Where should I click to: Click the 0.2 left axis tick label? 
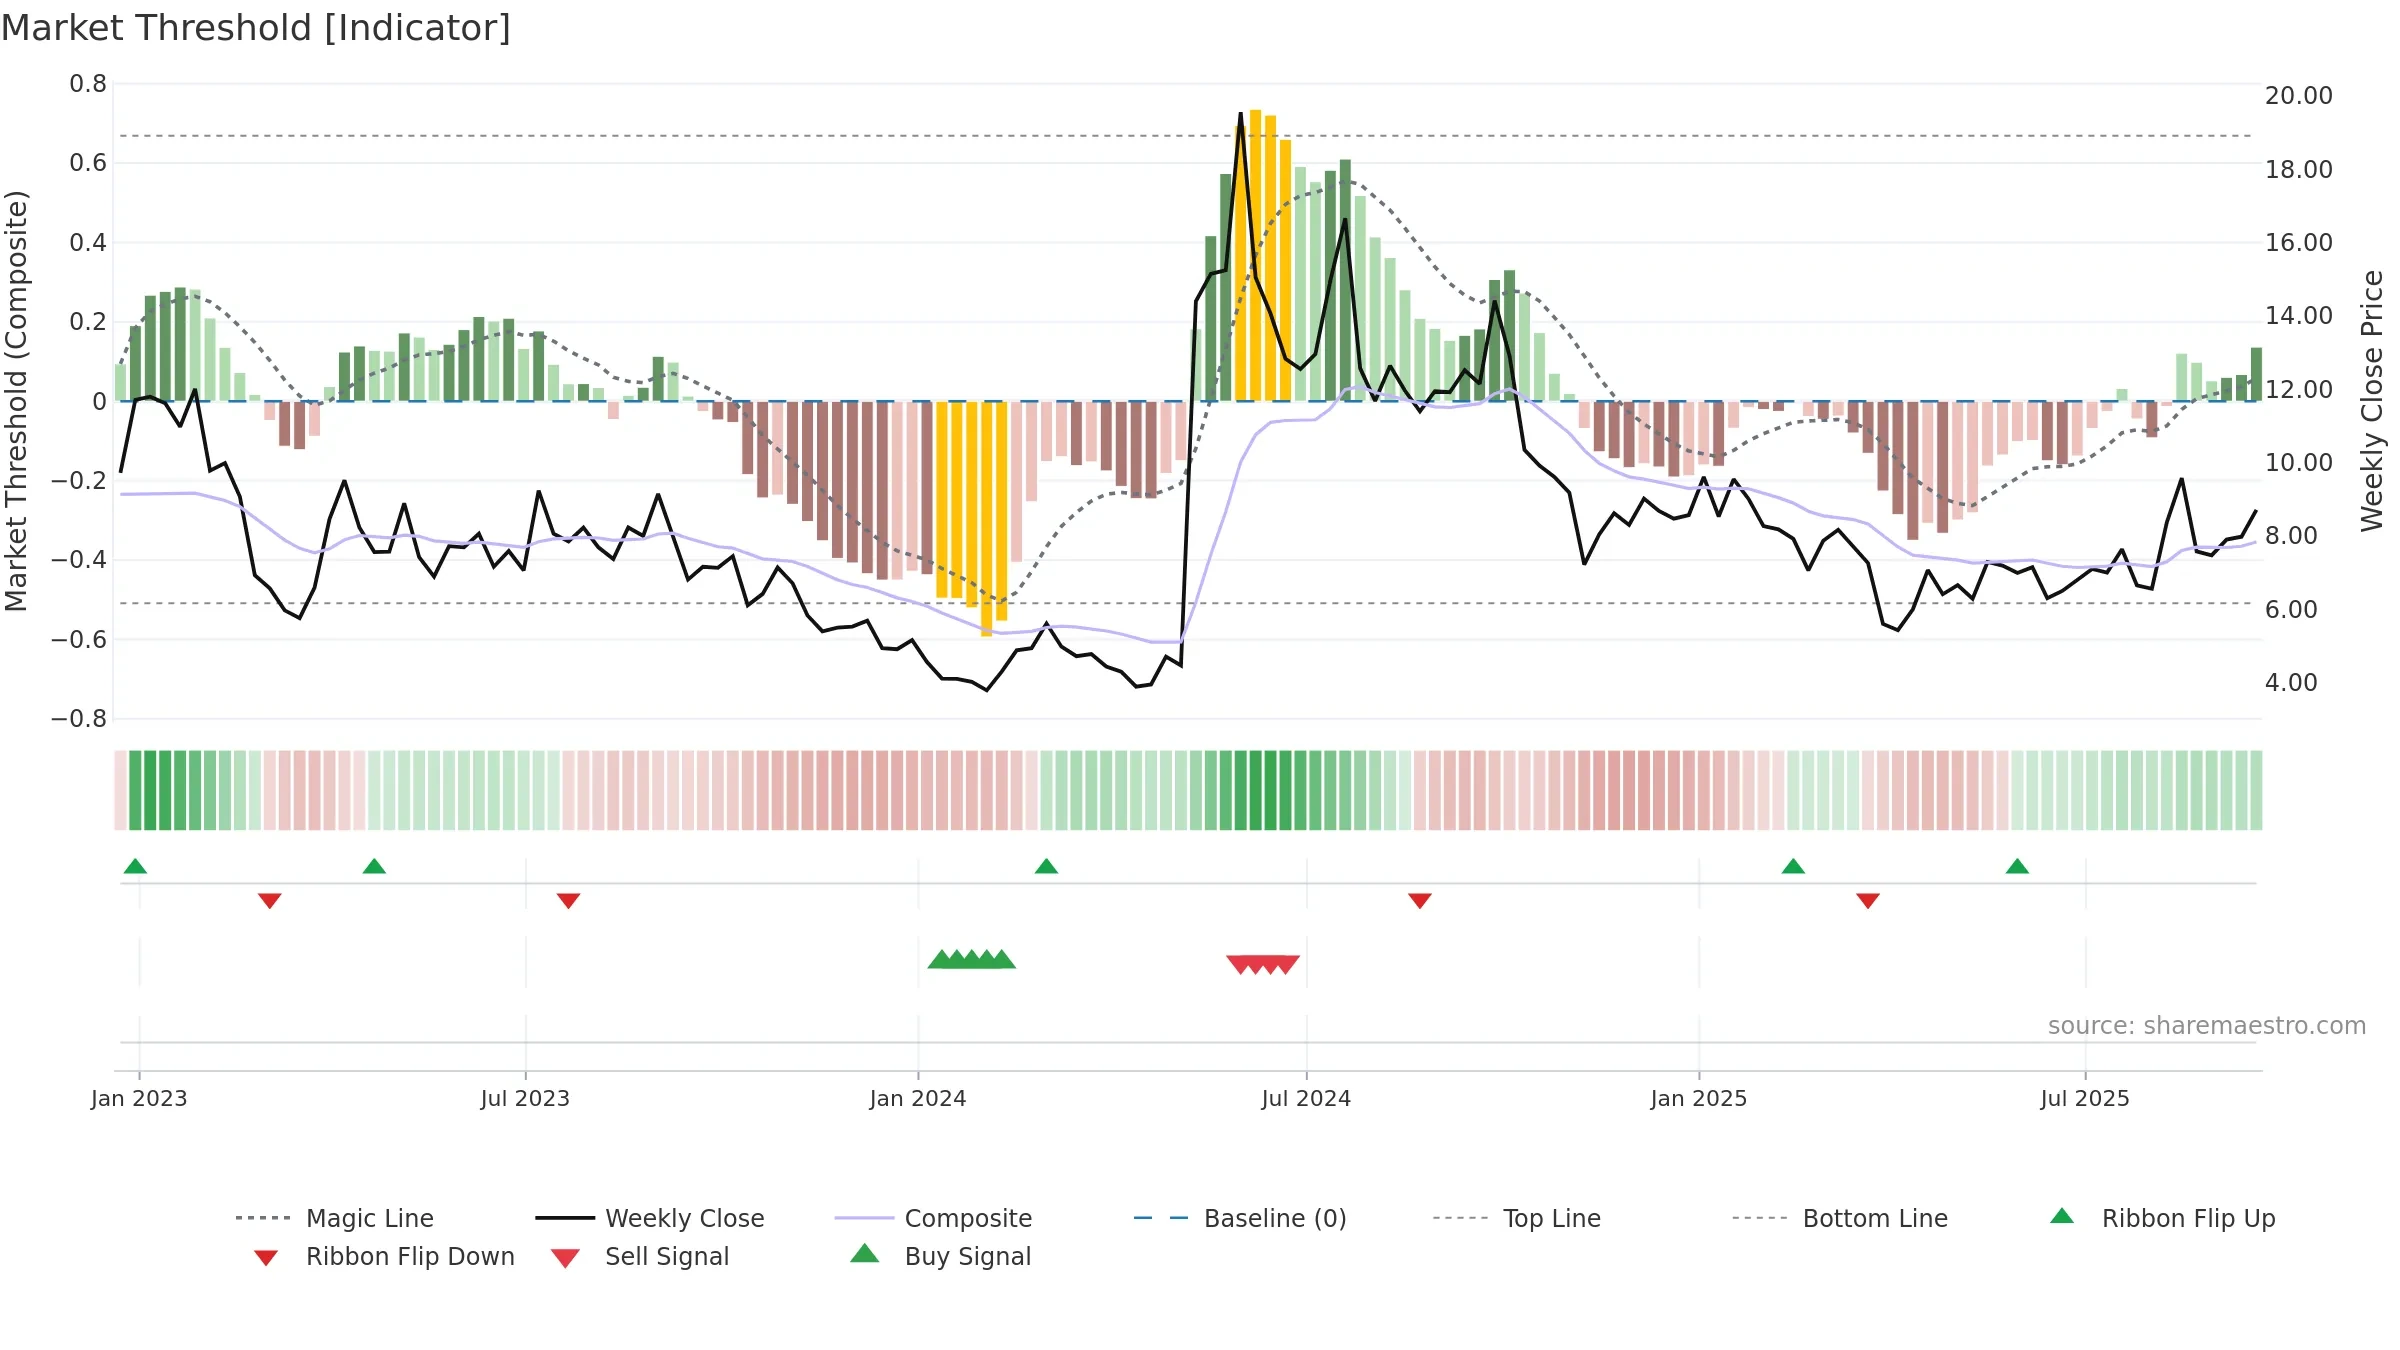tap(88, 322)
